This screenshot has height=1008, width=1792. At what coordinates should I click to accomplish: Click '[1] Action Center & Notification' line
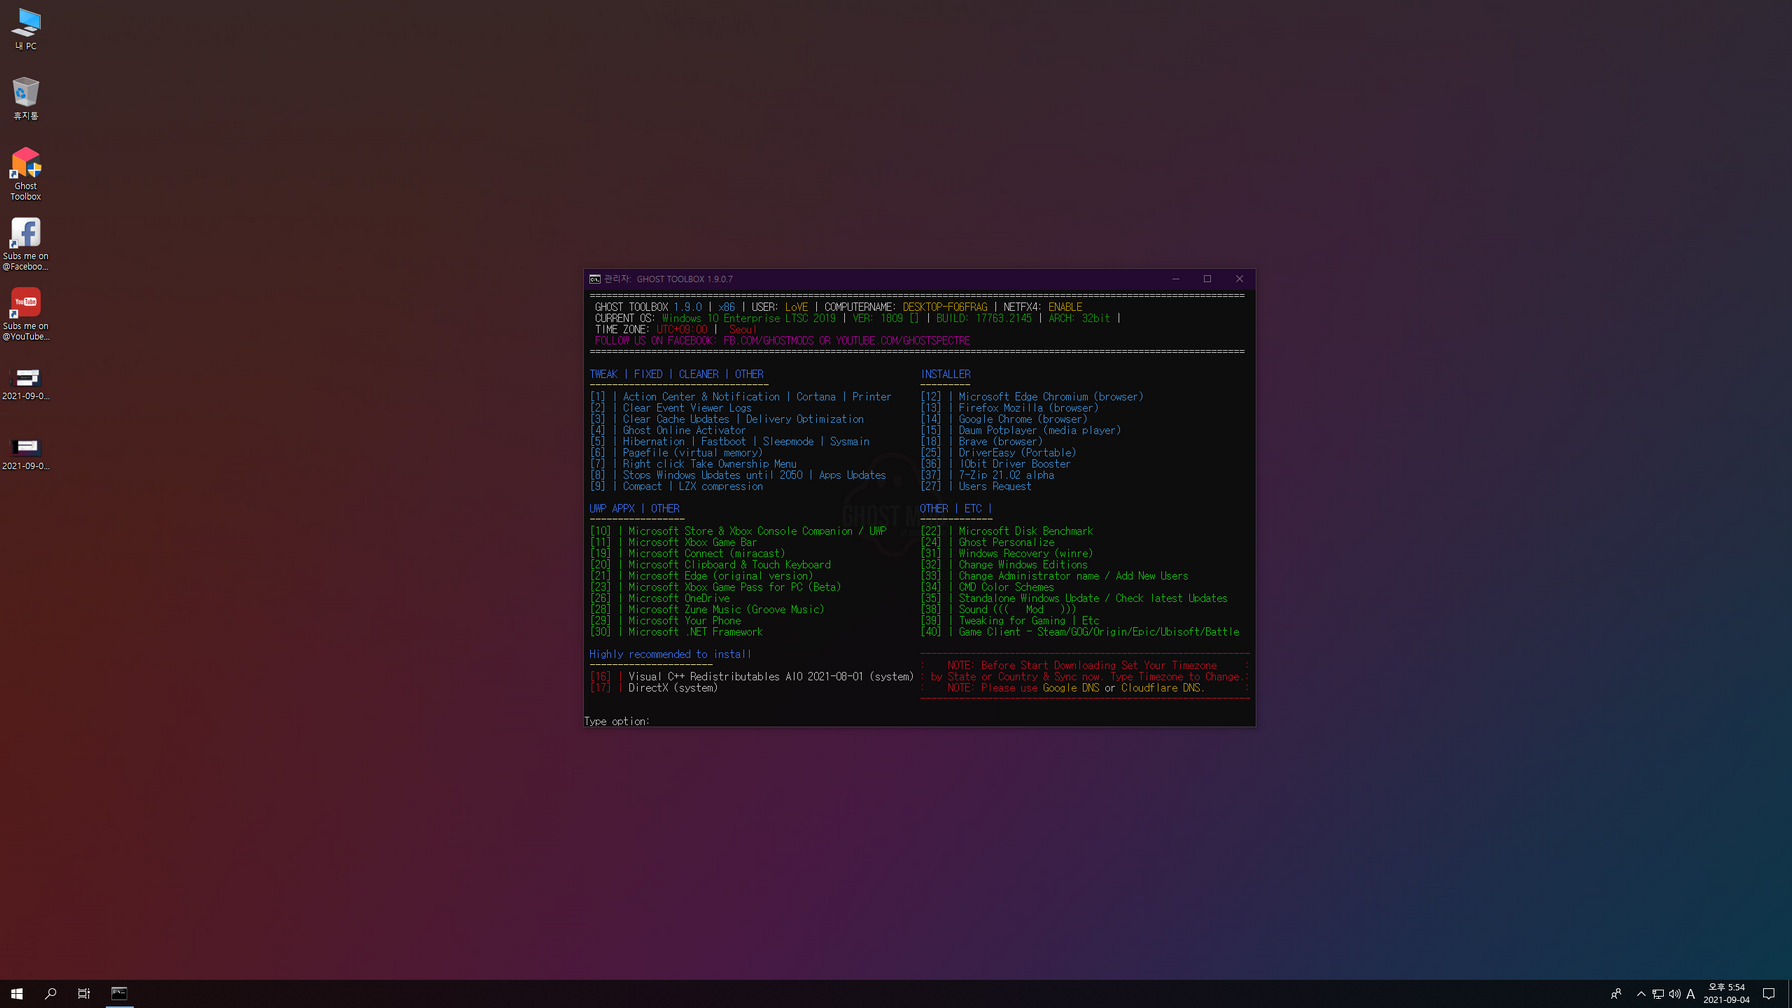(740, 397)
